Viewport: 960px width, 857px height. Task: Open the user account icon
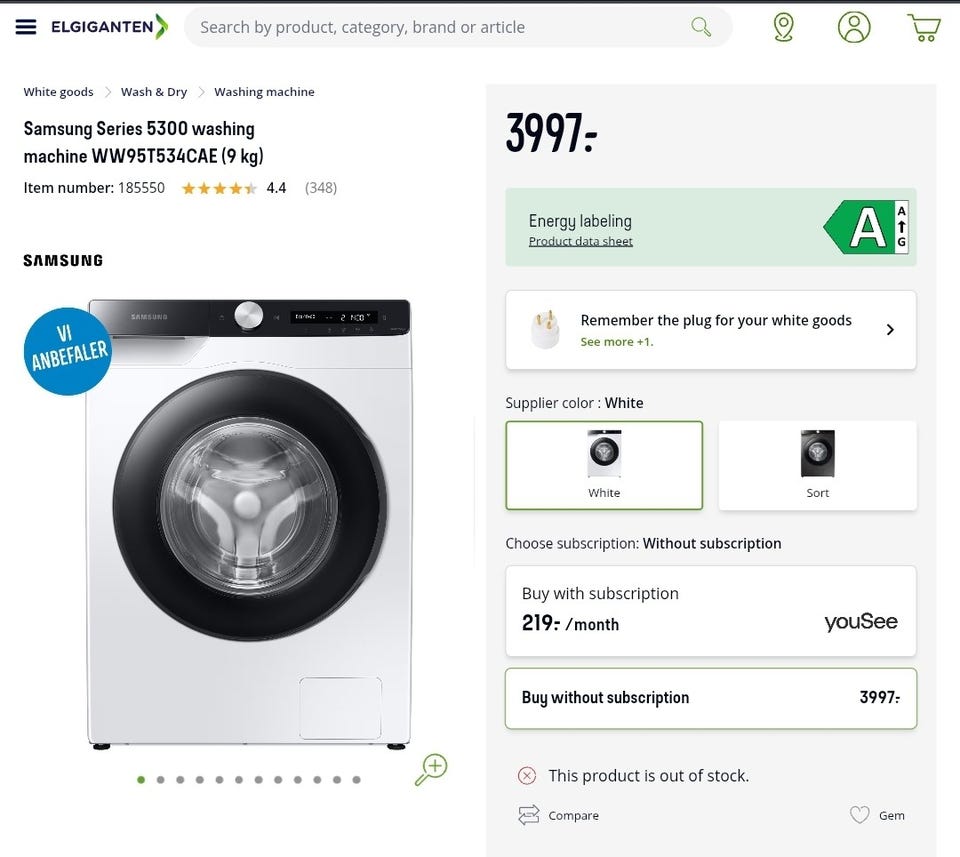854,27
